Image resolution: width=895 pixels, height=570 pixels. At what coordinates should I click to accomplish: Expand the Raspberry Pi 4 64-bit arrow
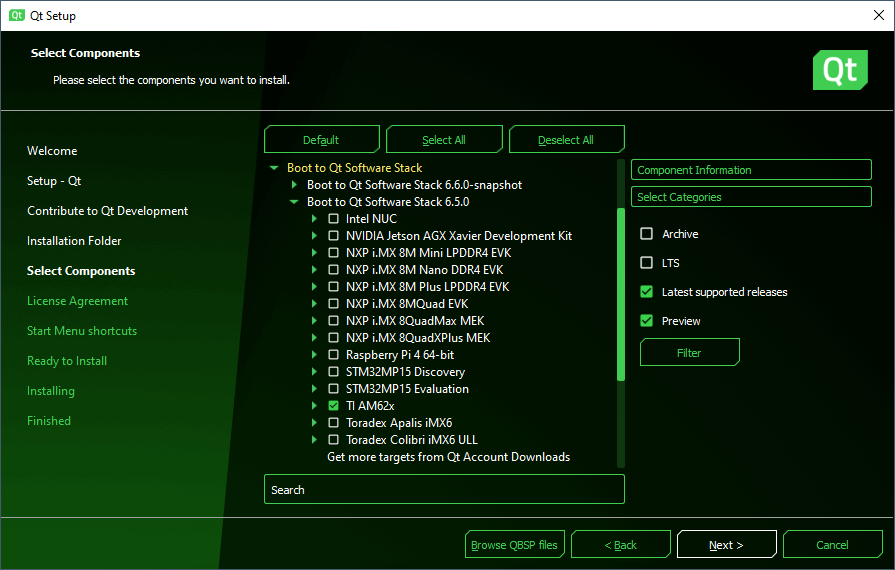click(x=314, y=355)
